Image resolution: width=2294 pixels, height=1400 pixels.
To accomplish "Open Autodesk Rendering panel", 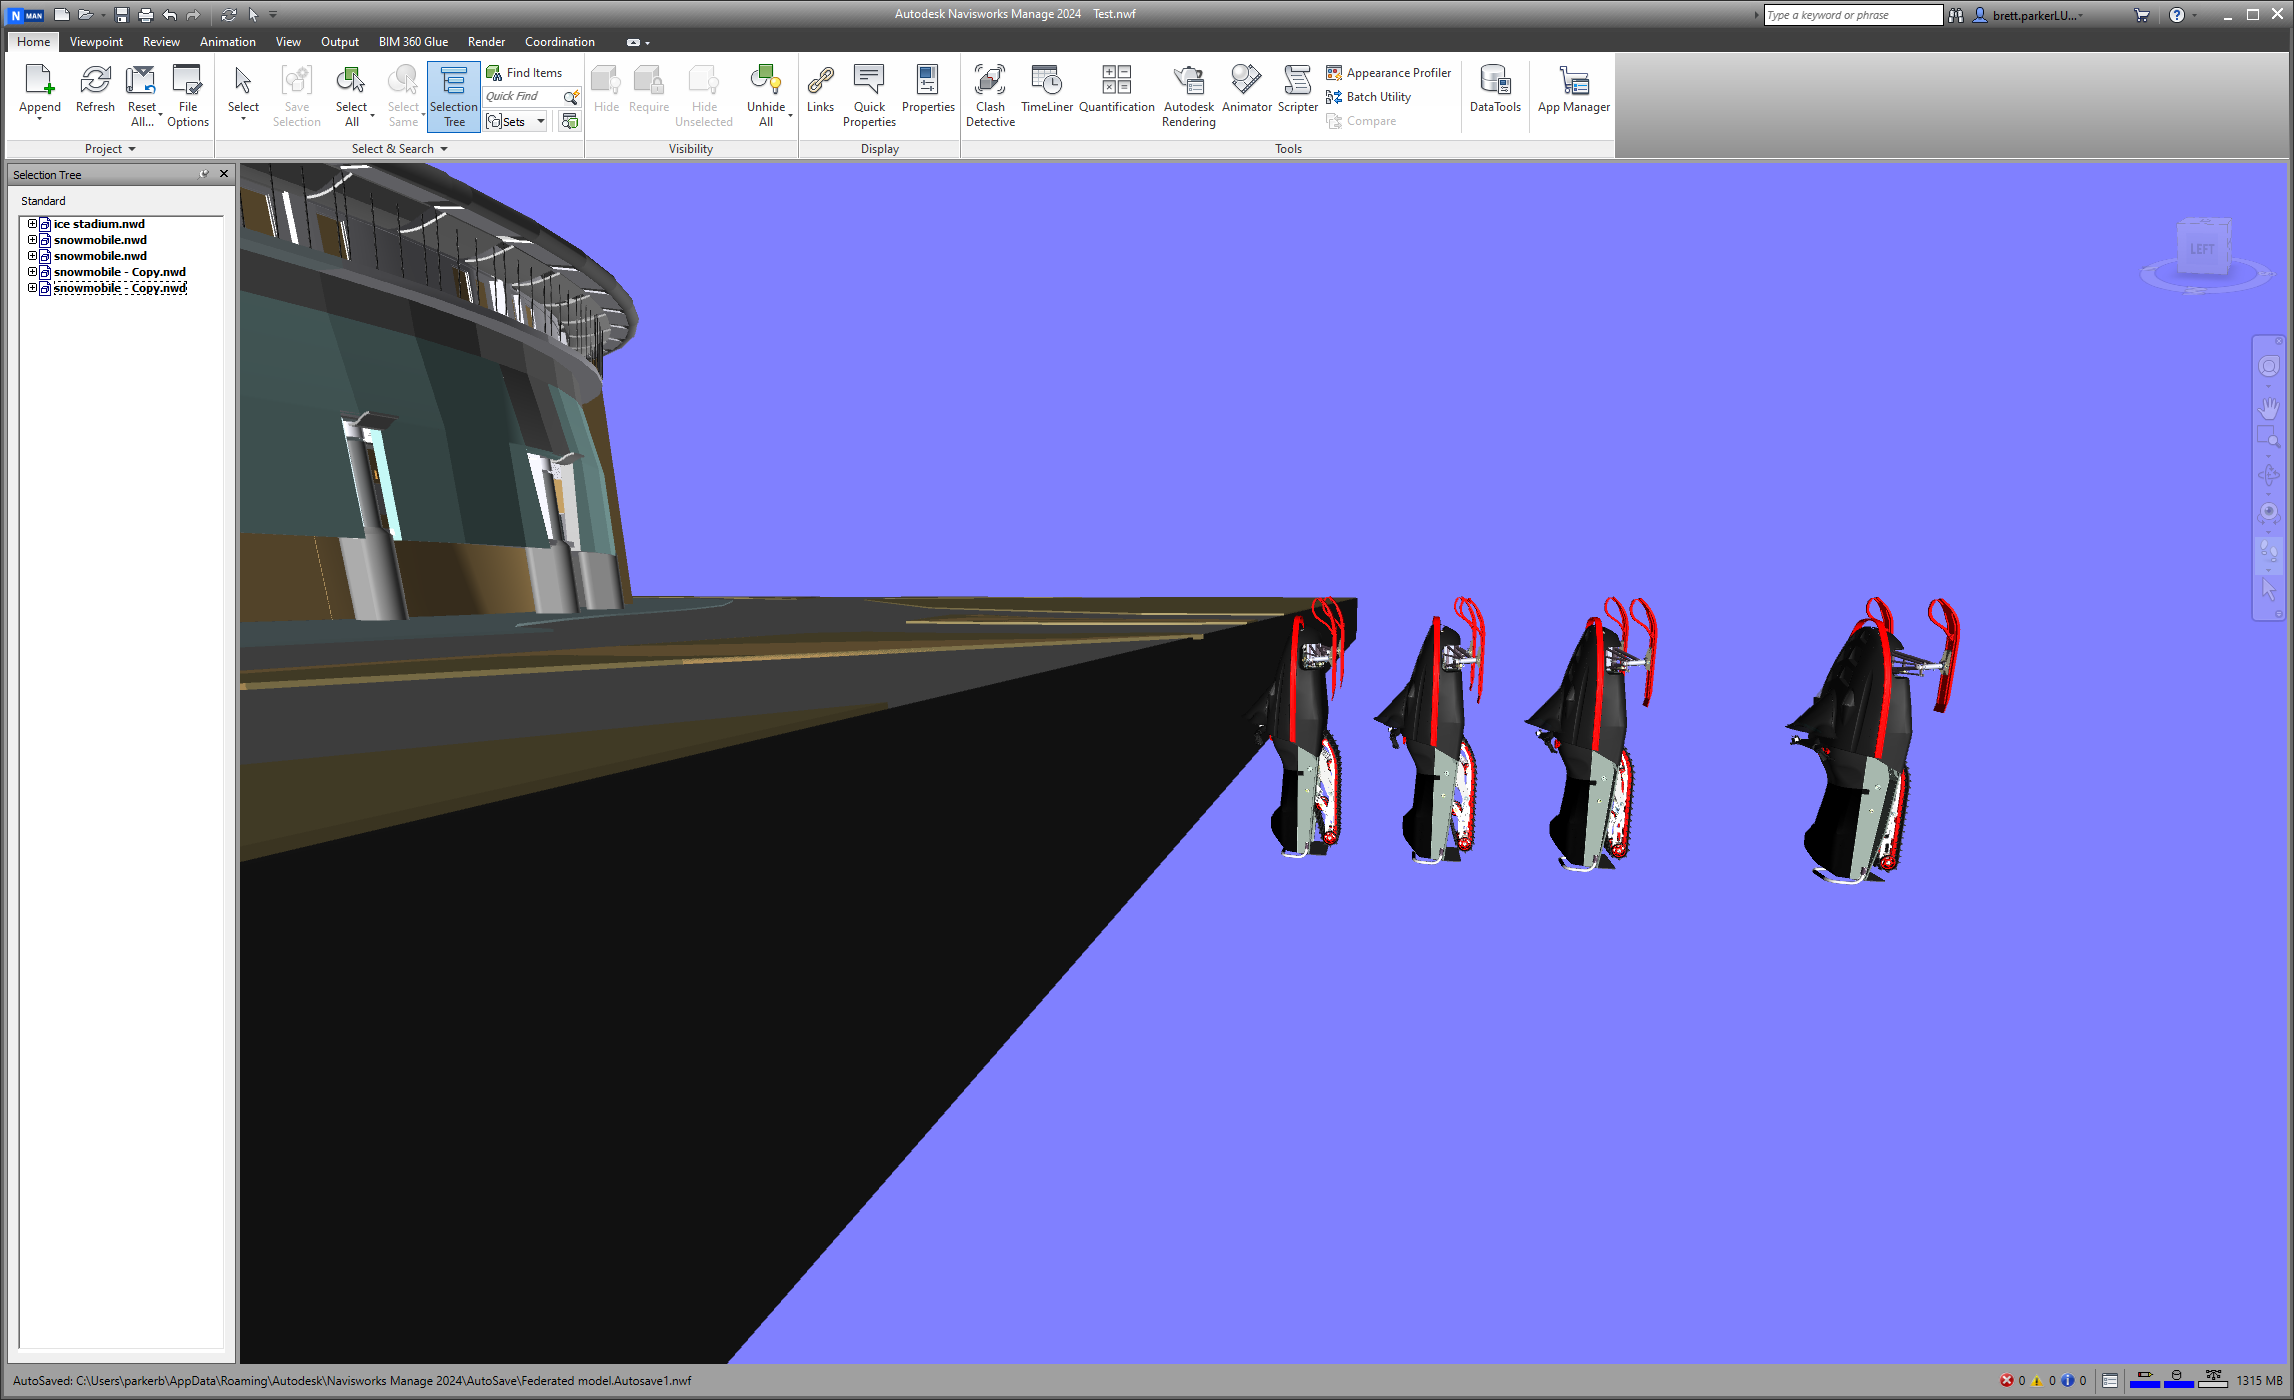I will [x=1188, y=95].
